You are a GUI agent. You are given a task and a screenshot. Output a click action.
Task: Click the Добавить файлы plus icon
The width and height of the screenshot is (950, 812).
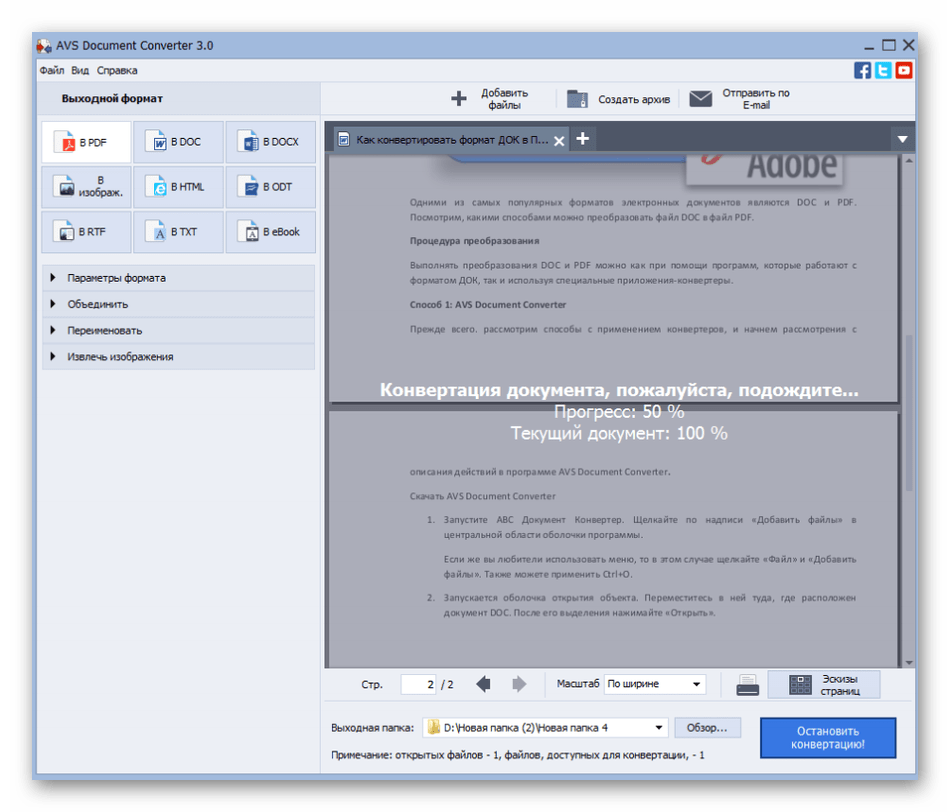[459, 99]
